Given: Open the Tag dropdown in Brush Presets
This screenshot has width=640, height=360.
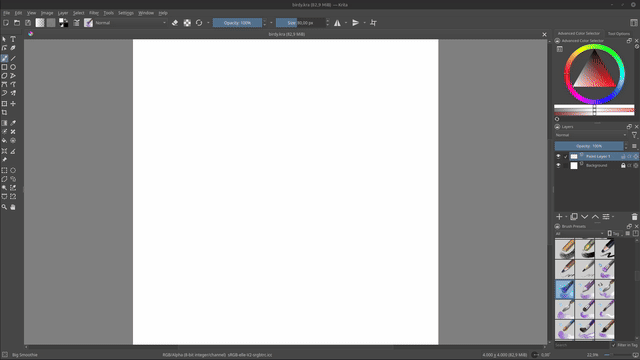Looking at the screenshot, I should point(615,233).
